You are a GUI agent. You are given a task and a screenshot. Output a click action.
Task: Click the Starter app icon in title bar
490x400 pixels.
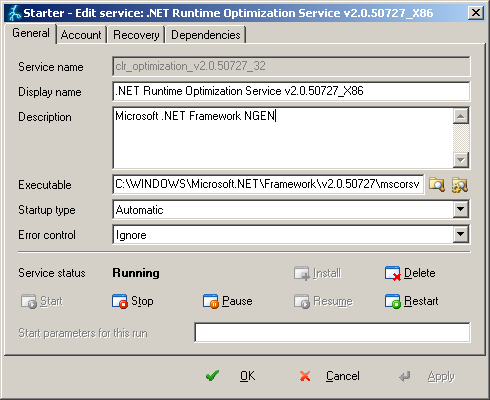15,13
